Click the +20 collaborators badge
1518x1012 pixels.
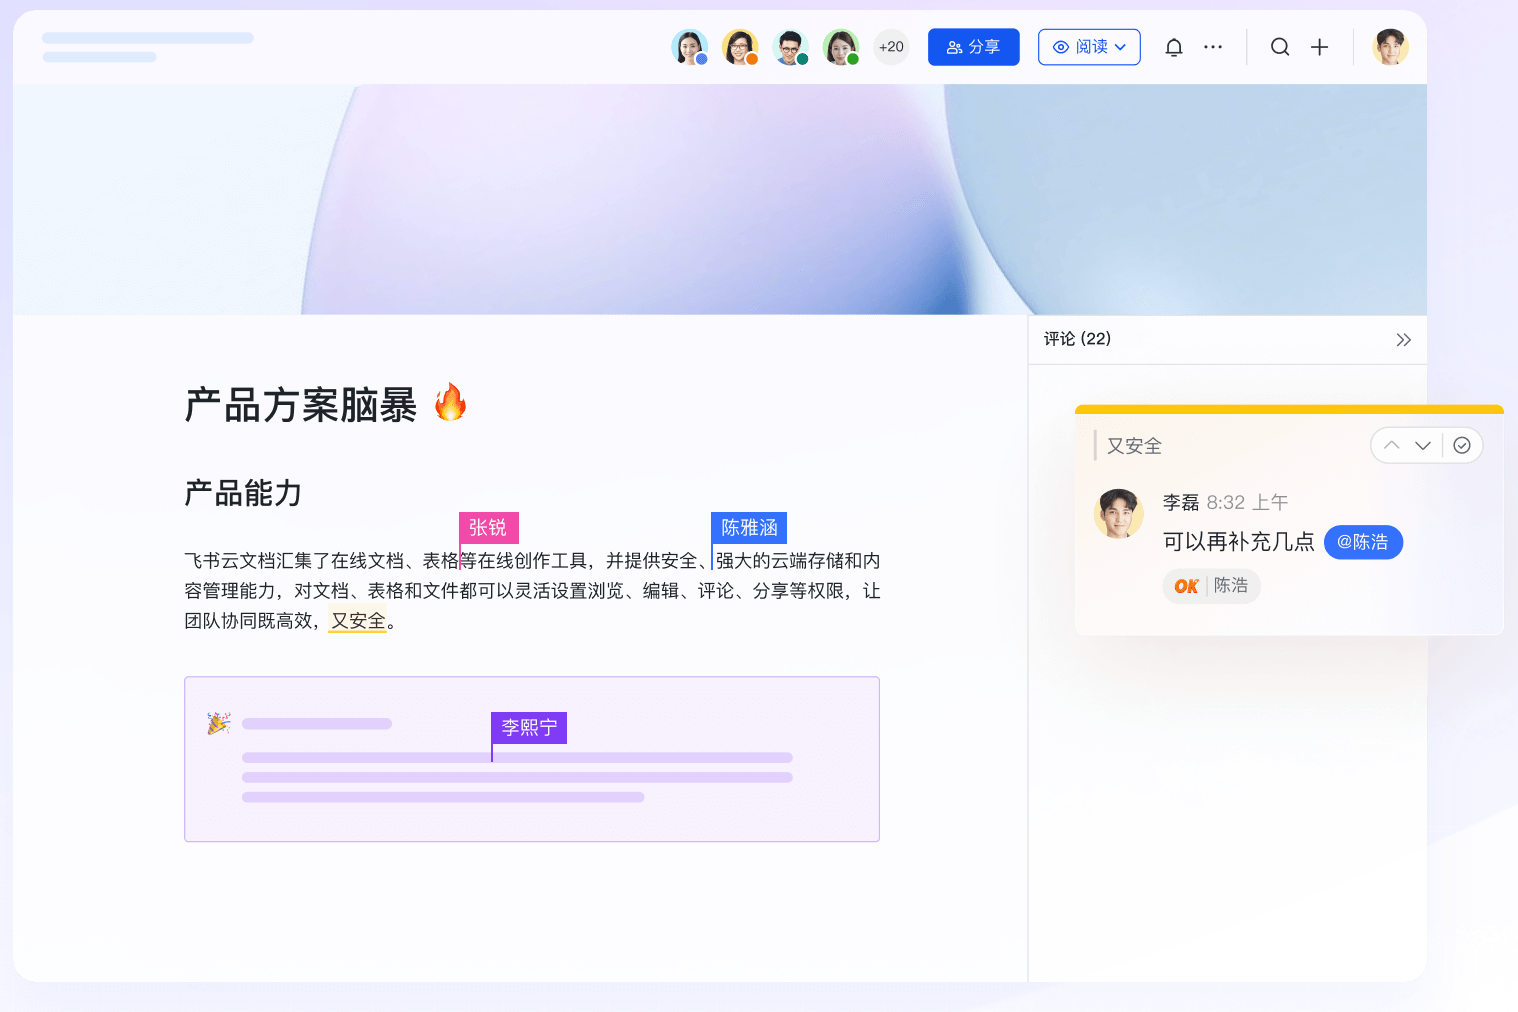891,47
